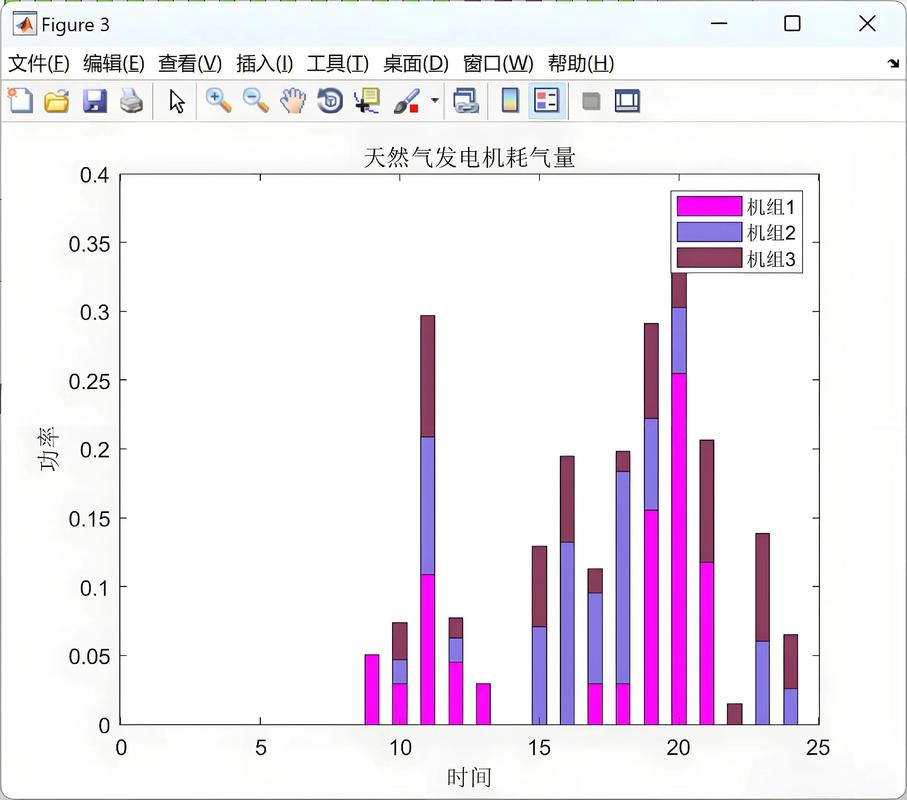This screenshot has width=907, height=800.
Task: Click the chart title 天然气发电机耗气量
Action: pos(469,158)
